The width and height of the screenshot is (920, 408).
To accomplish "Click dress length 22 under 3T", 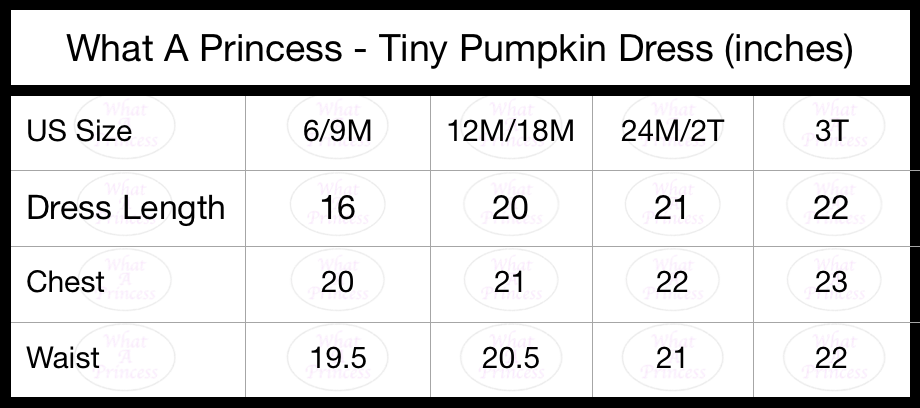I will pos(831,208).
